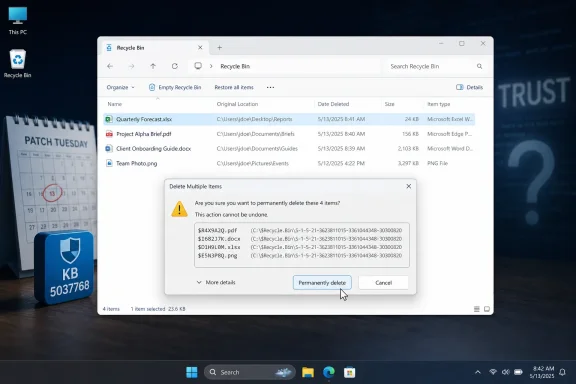
Task: Refresh the Recycle Bin view
Action: pyautogui.click(x=174, y=66)
